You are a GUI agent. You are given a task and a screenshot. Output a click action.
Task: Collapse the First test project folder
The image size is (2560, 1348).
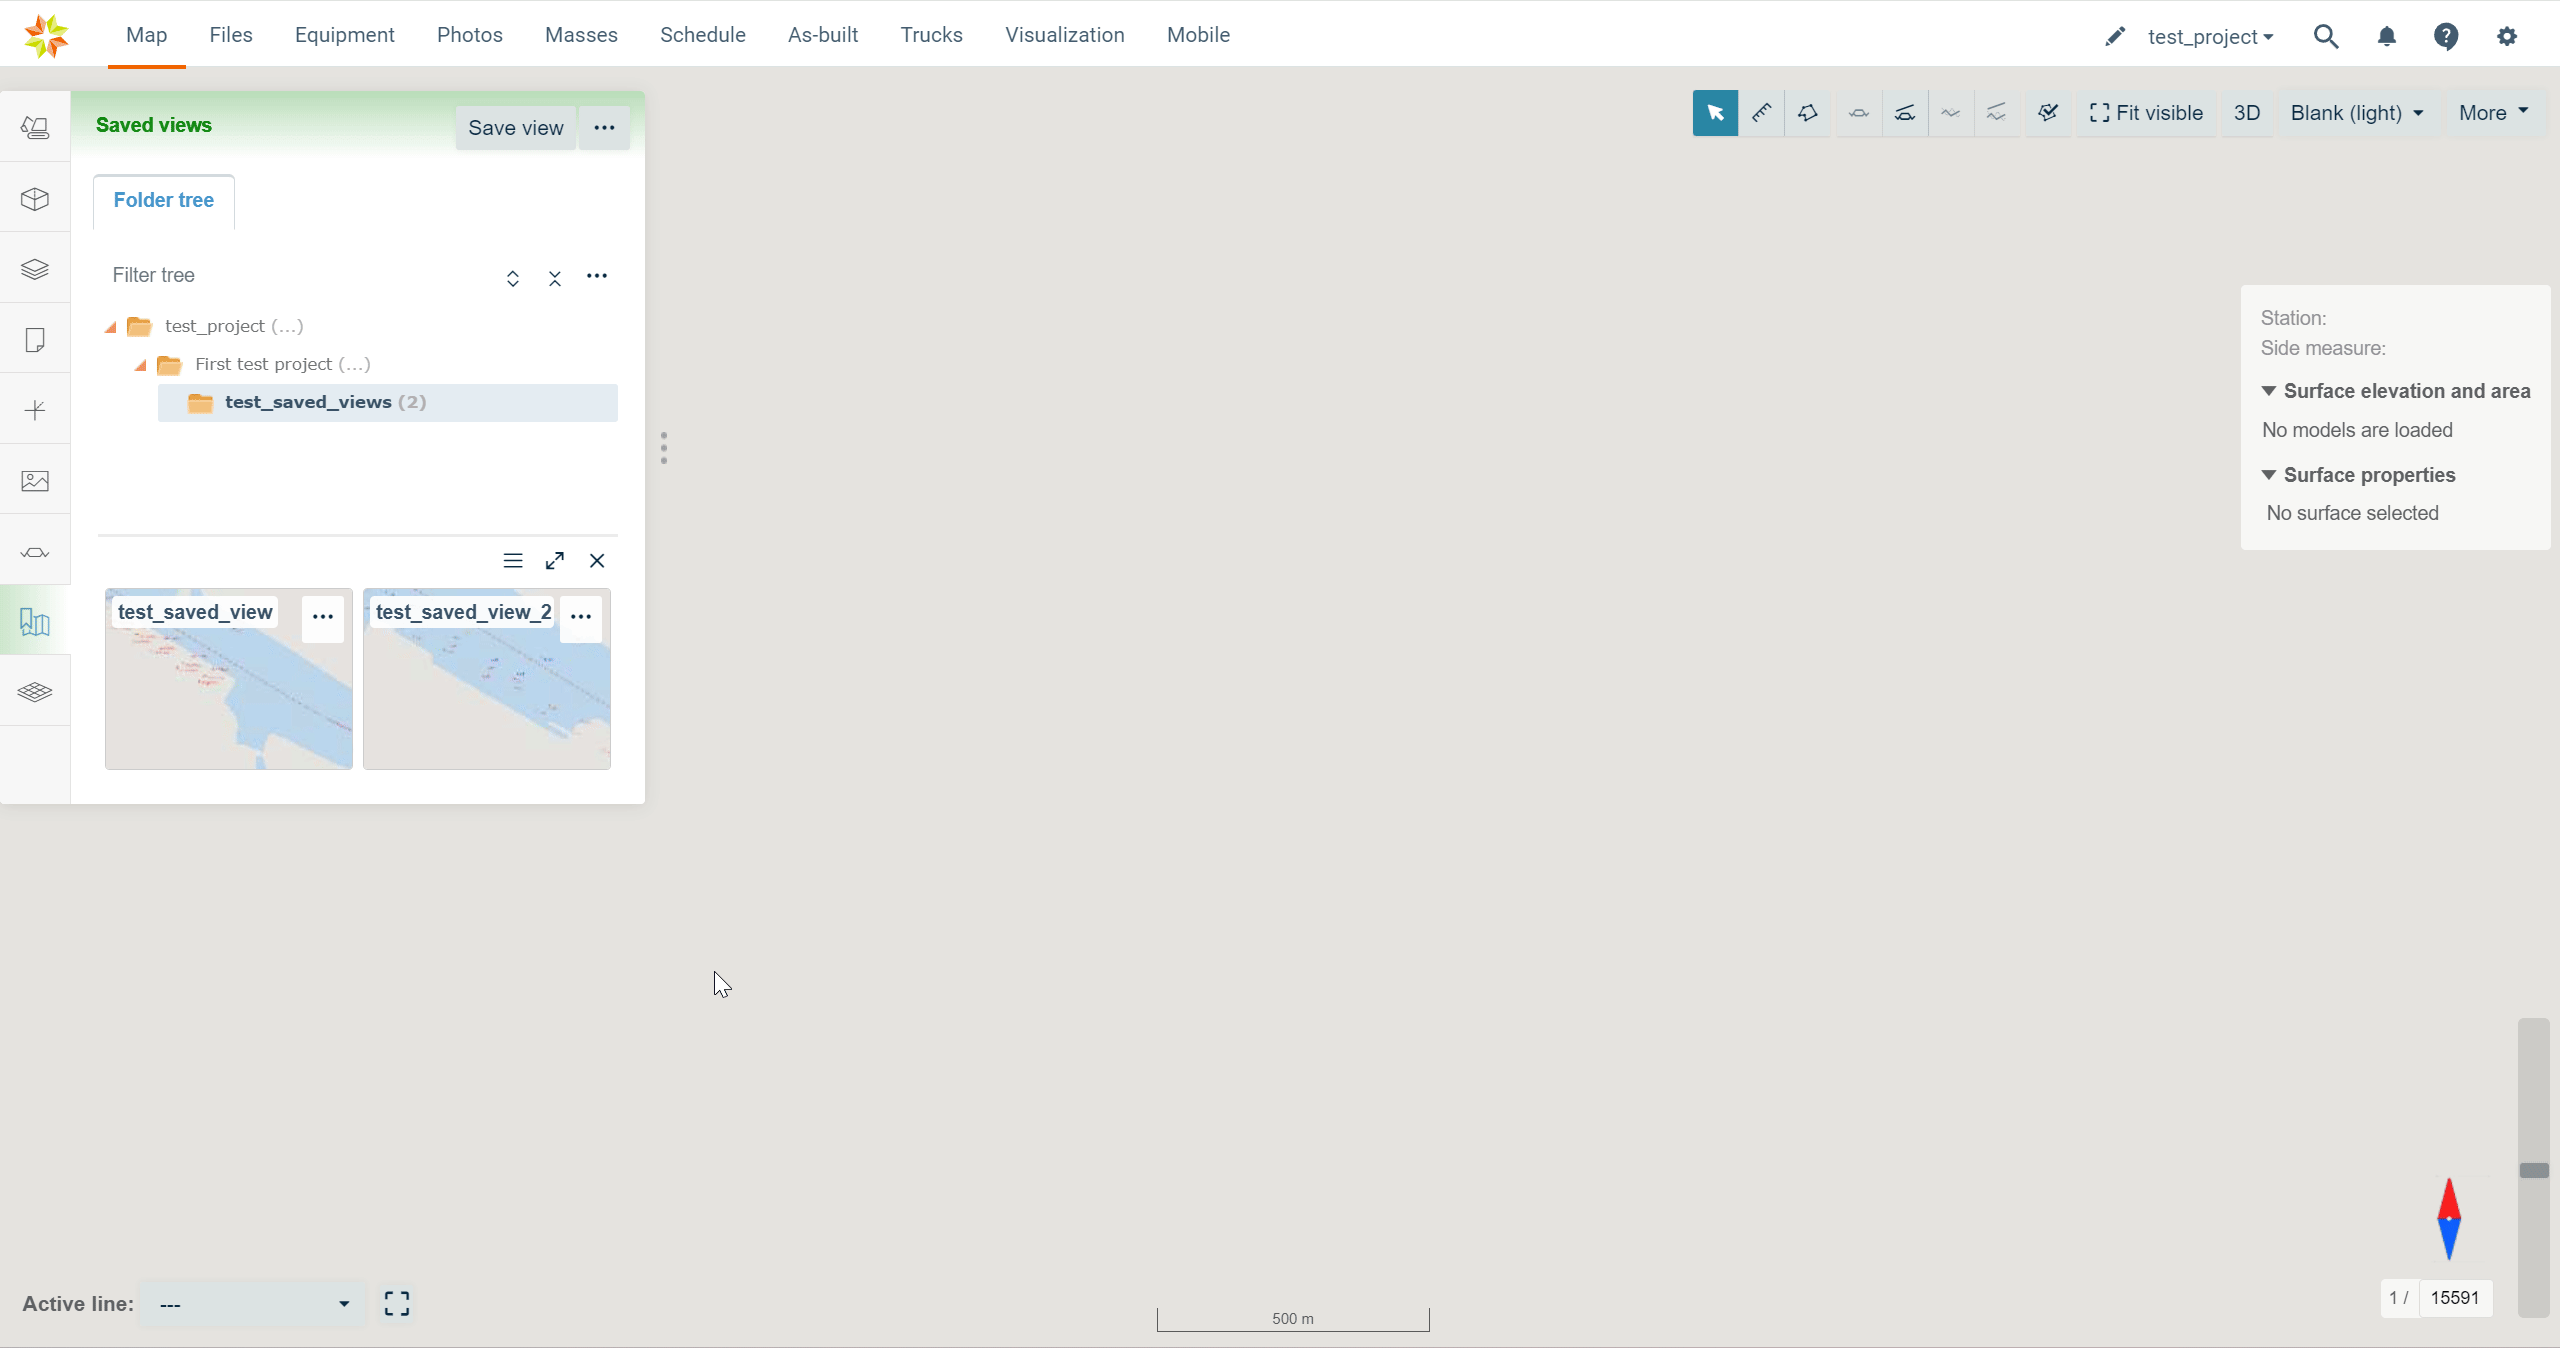[x=141, y=365]
